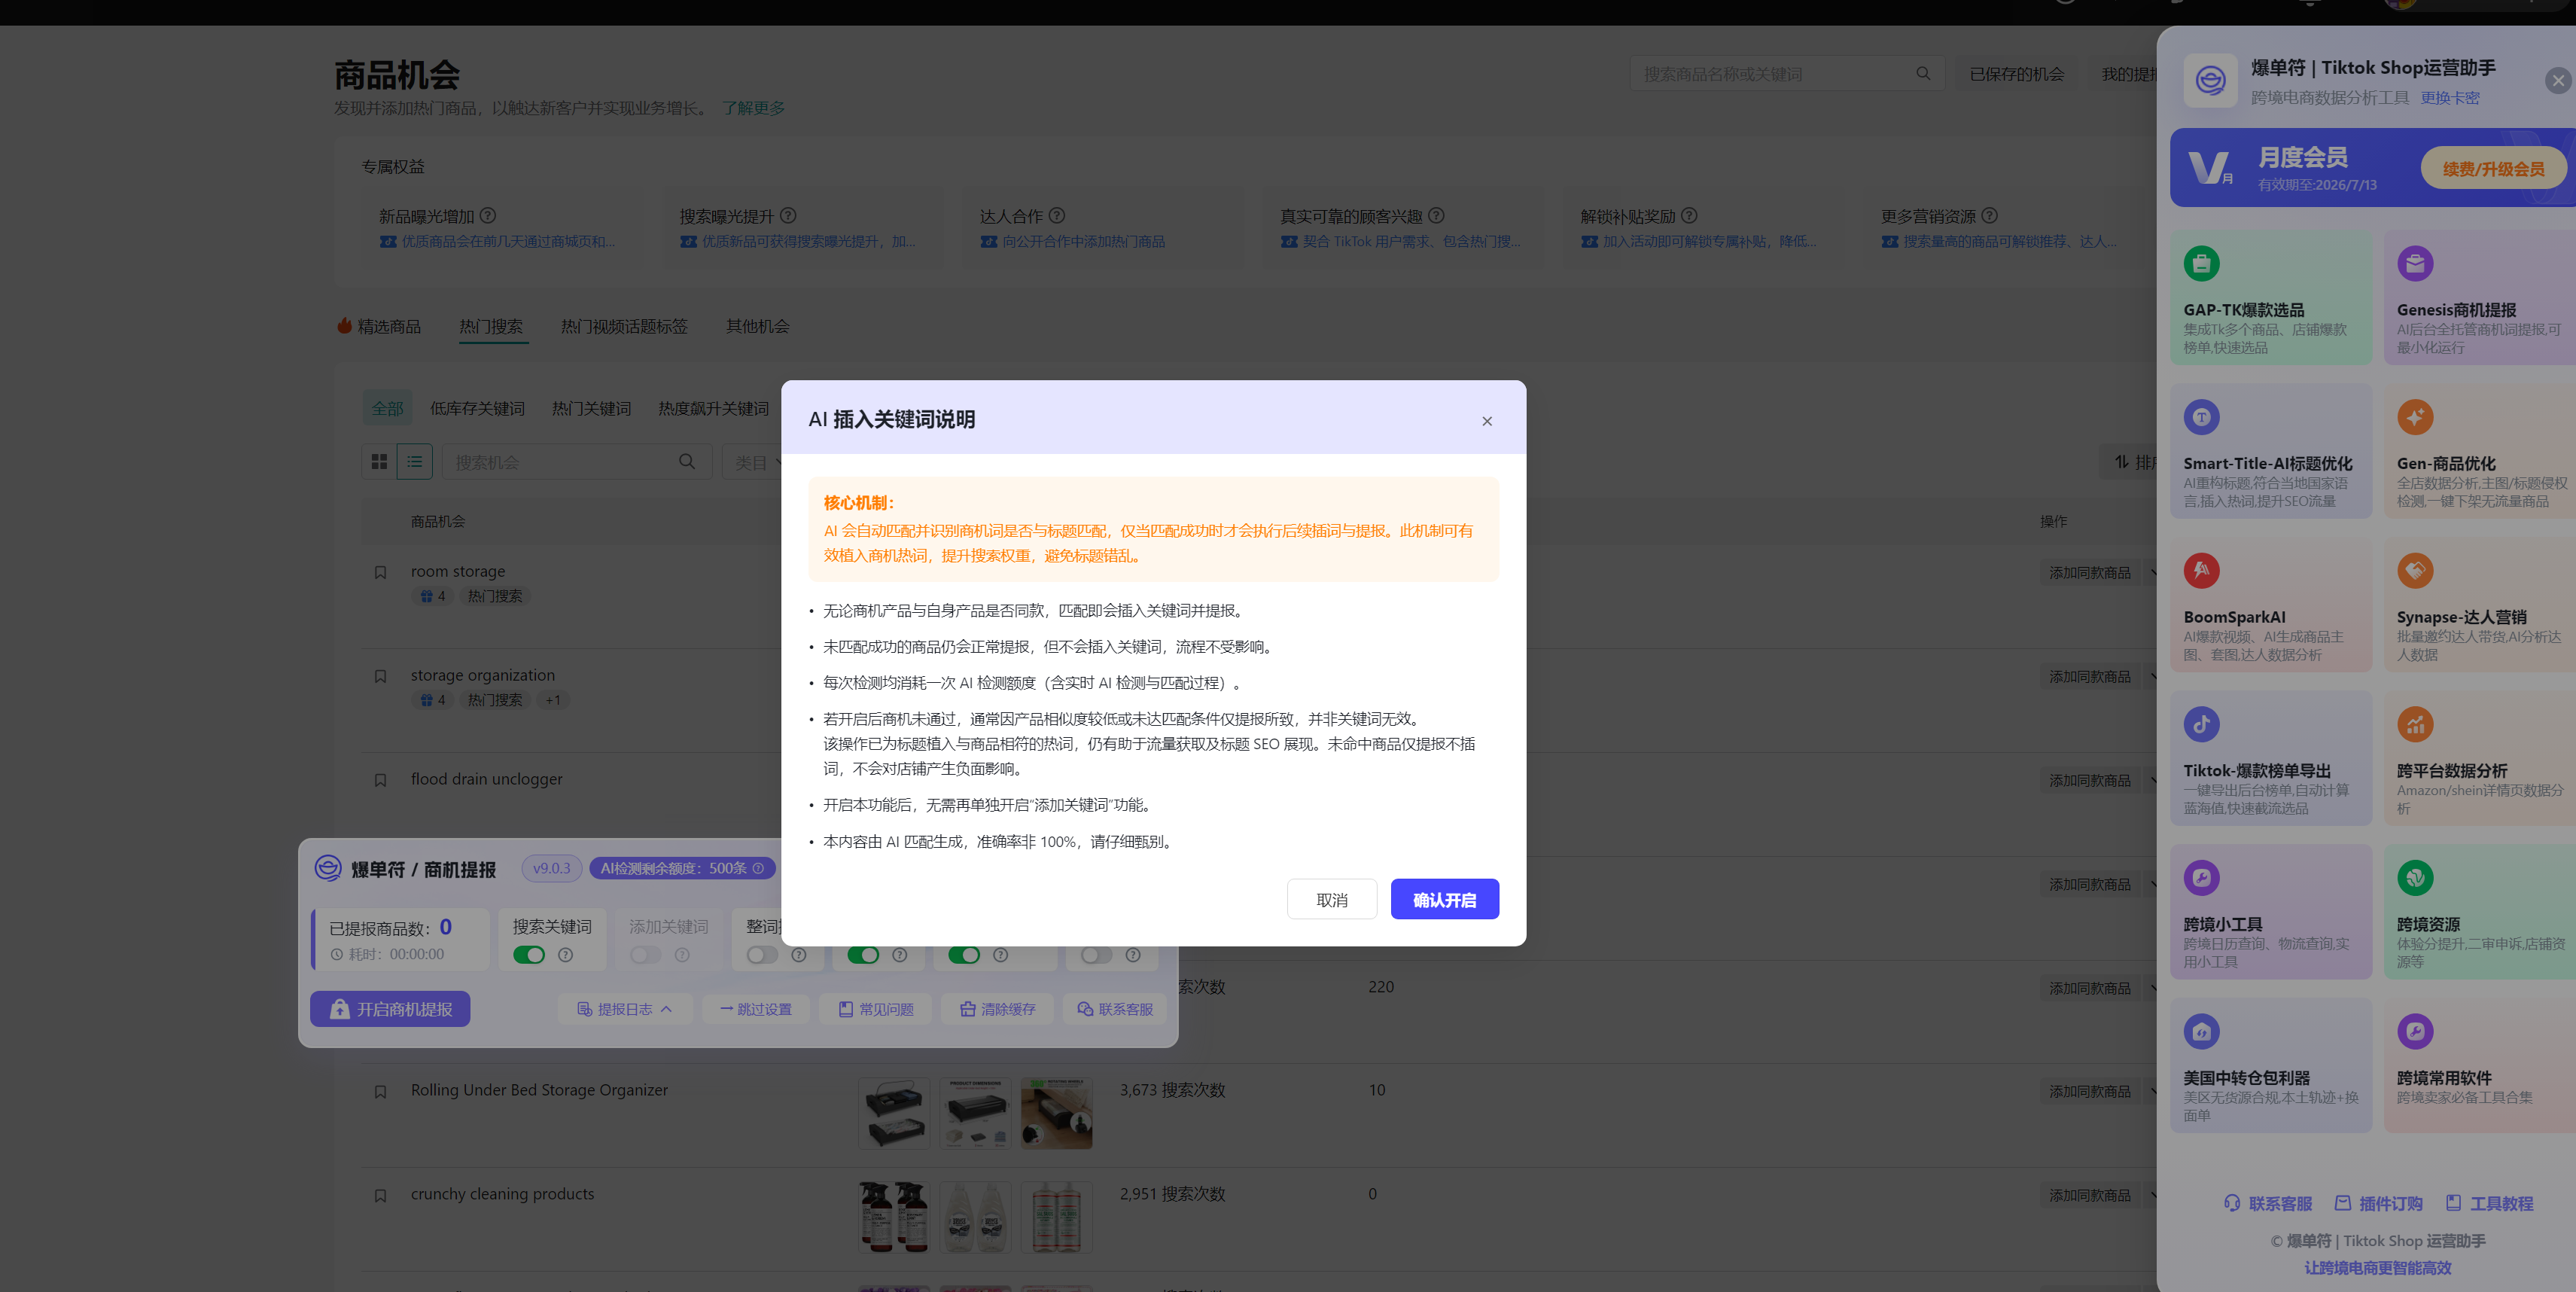The image size is (2576, 1292).
Task: Click the 清除缓存 button
Action: (x=998, y=1009)
